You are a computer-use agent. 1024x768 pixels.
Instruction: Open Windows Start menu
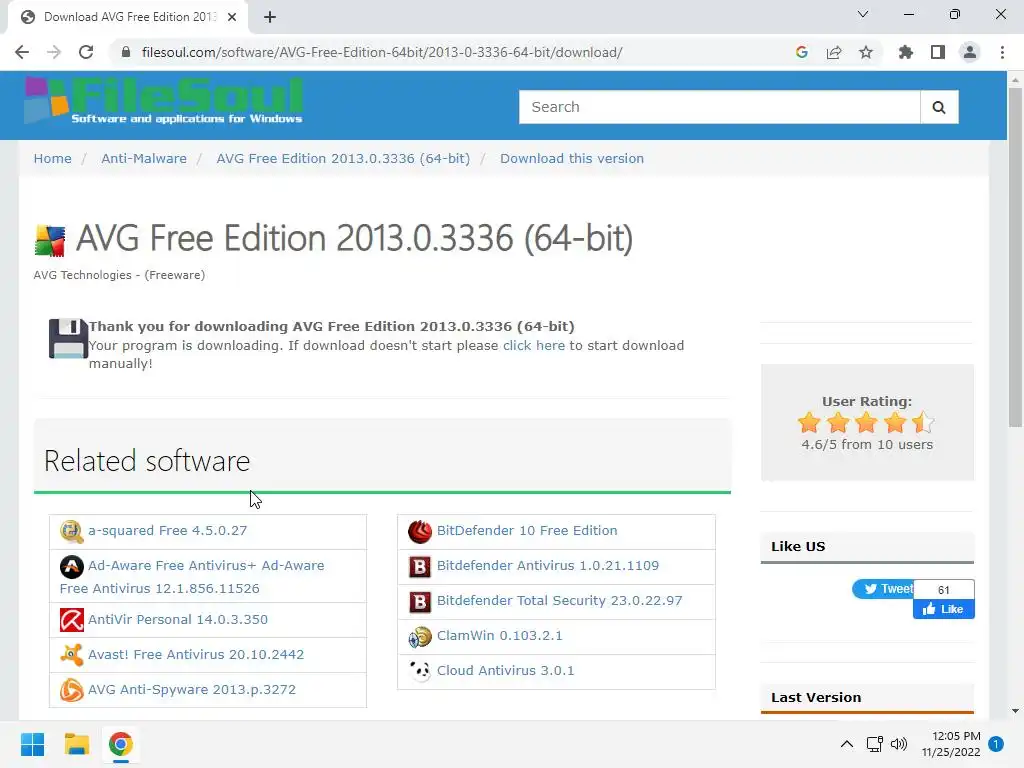33,744
